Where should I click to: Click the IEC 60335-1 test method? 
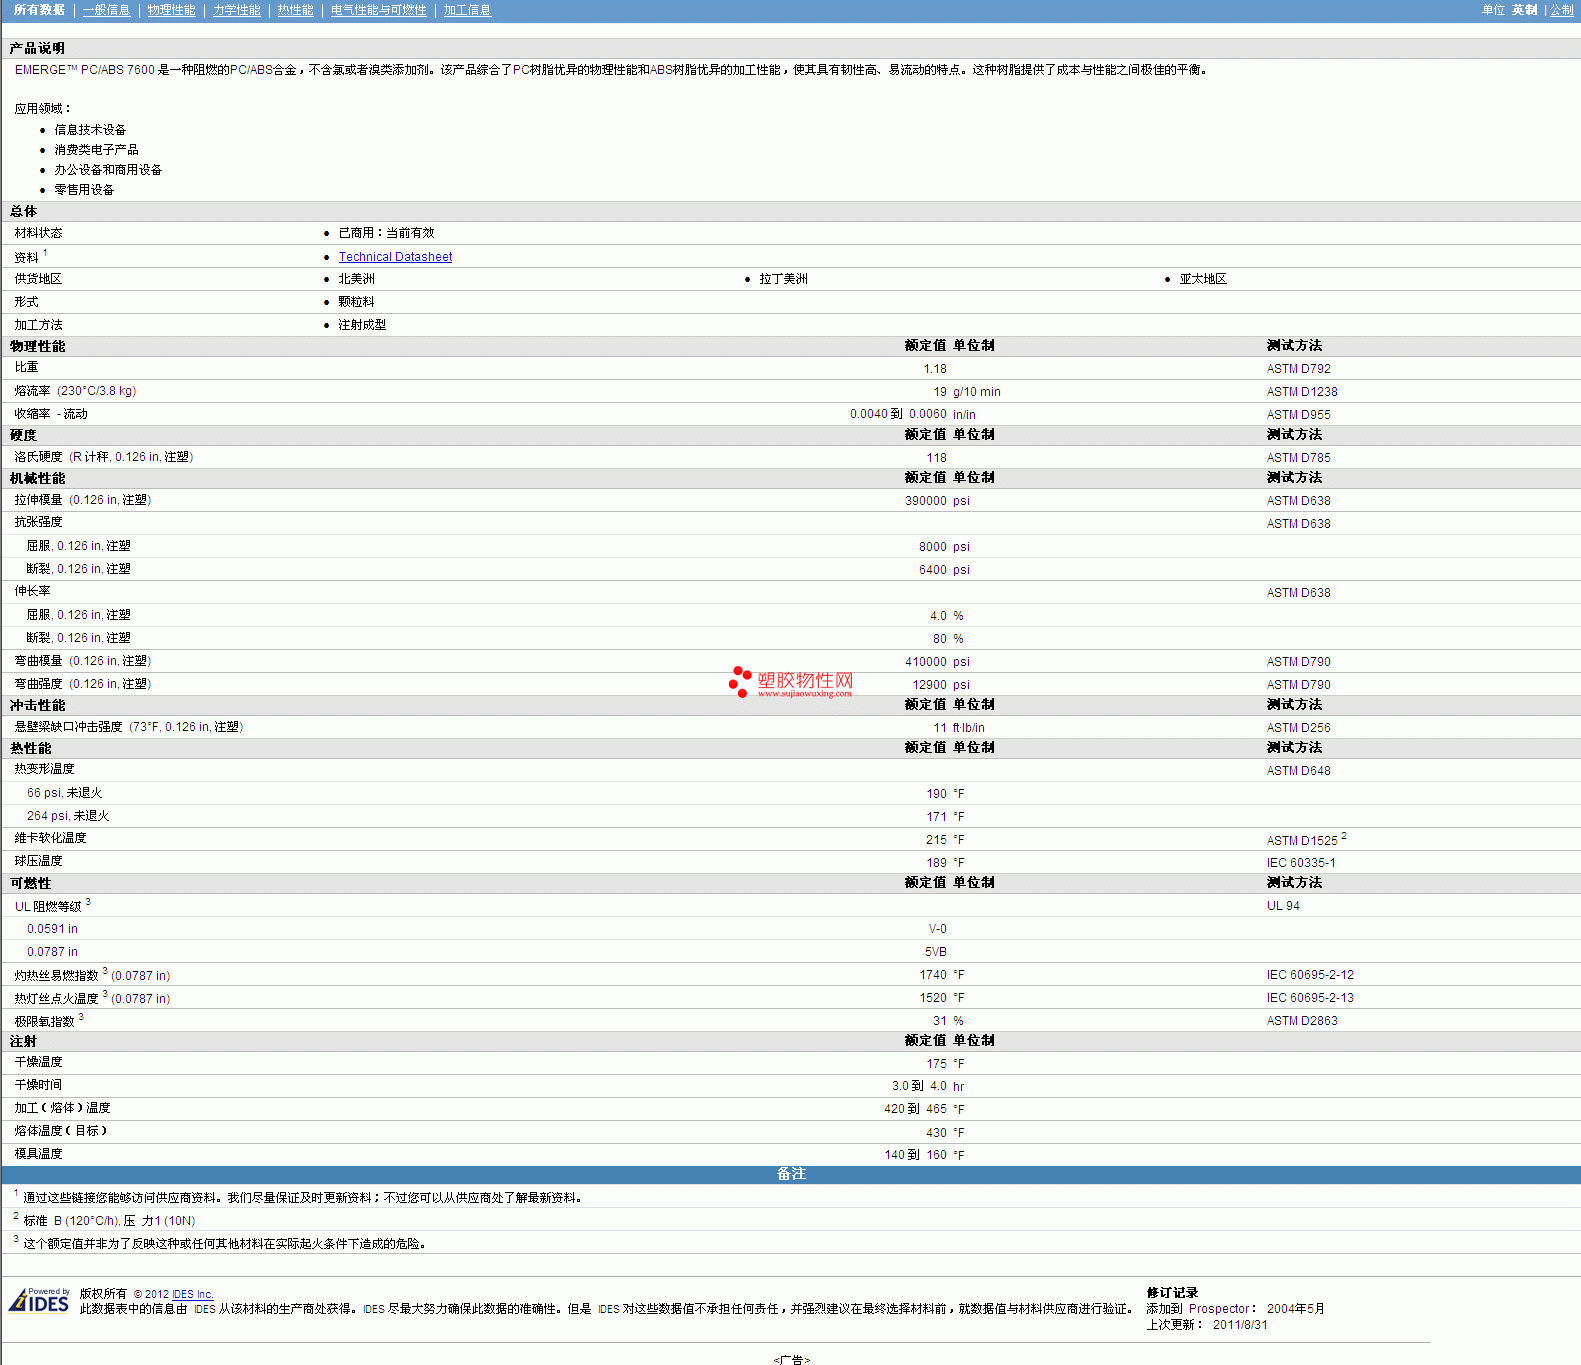pos(1300,863)
